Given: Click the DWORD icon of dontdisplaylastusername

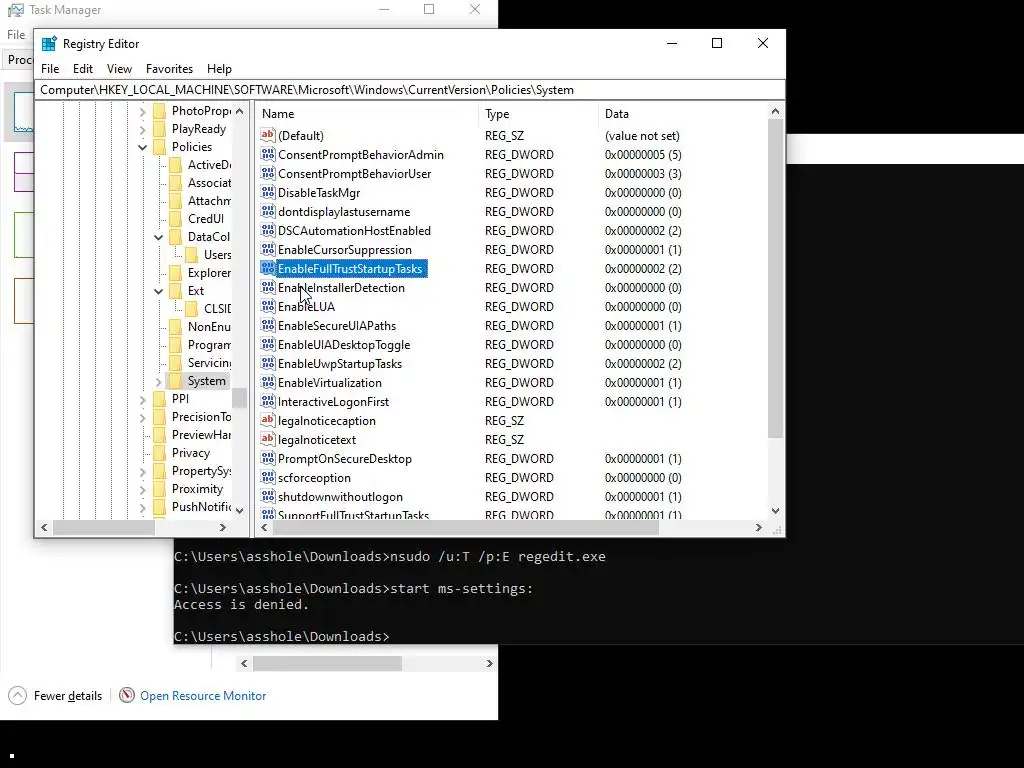Looking at the screenshot, I should [x=268, y=212].
